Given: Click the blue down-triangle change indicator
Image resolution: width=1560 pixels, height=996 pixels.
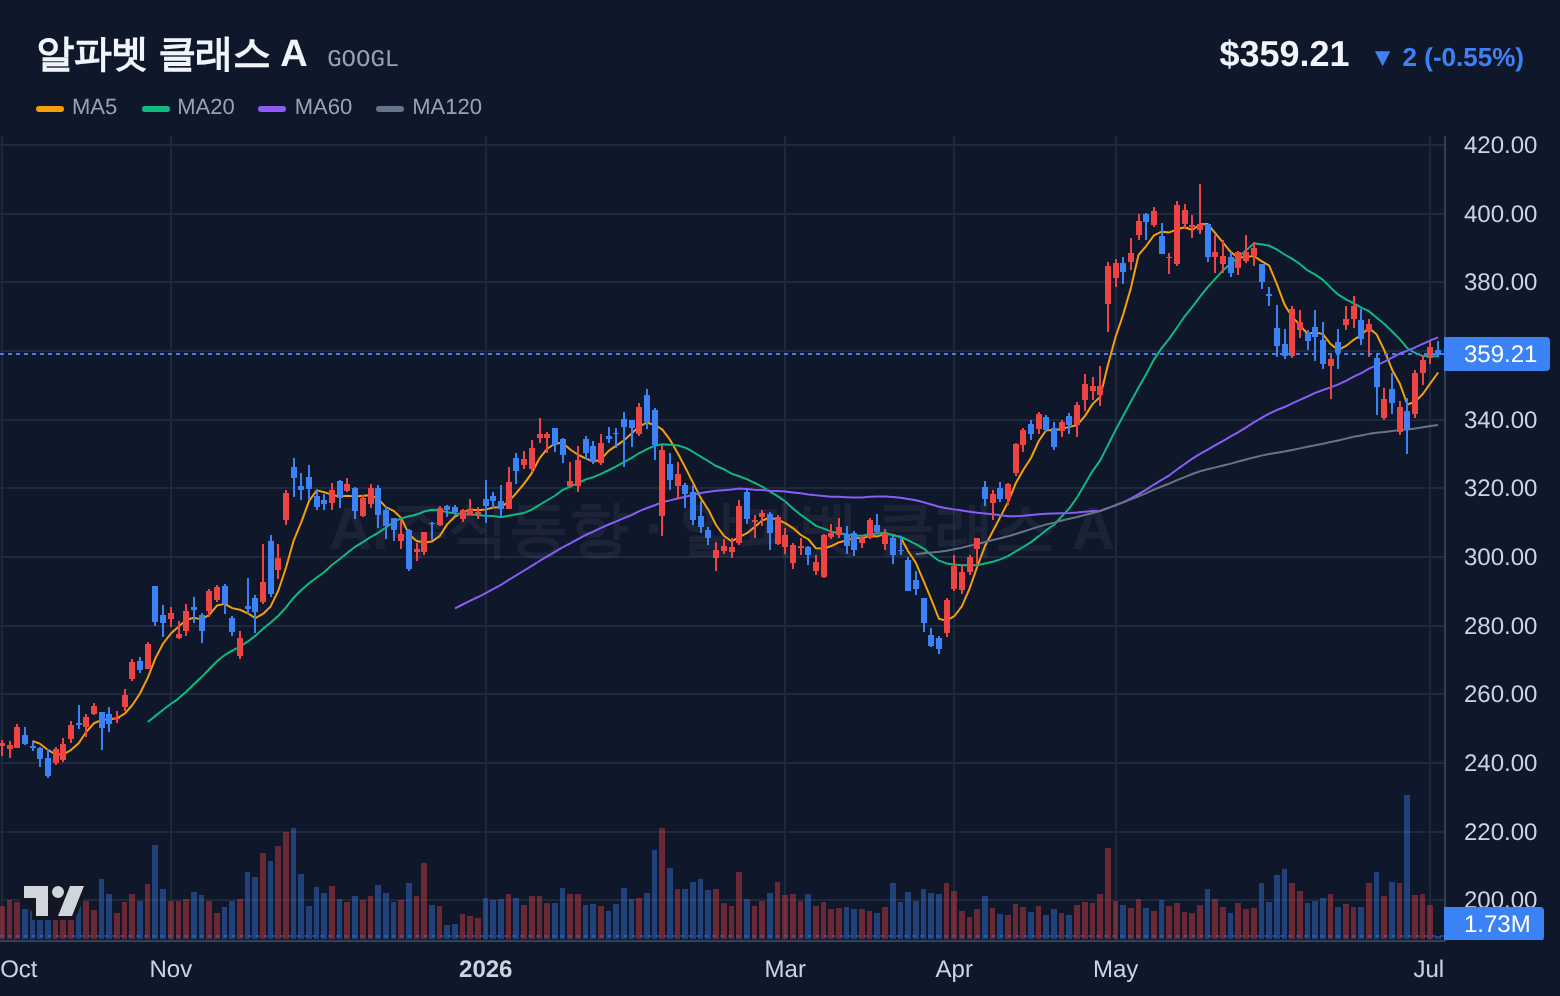Looking at the screenshot, I should click(x=1382, y=58).
